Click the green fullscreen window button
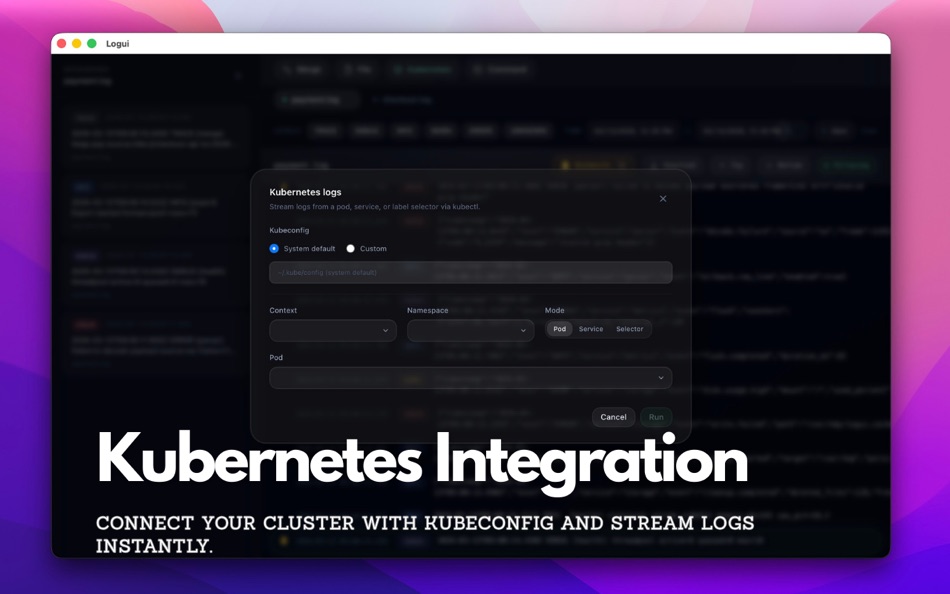The width and height of the screenshot is (950, 594). click(91, 44)
